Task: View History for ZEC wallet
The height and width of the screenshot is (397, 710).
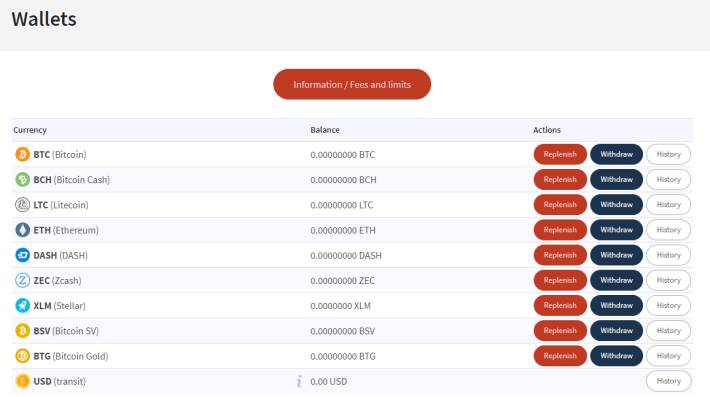Action: pyautogui.click(x=668, y=280)
